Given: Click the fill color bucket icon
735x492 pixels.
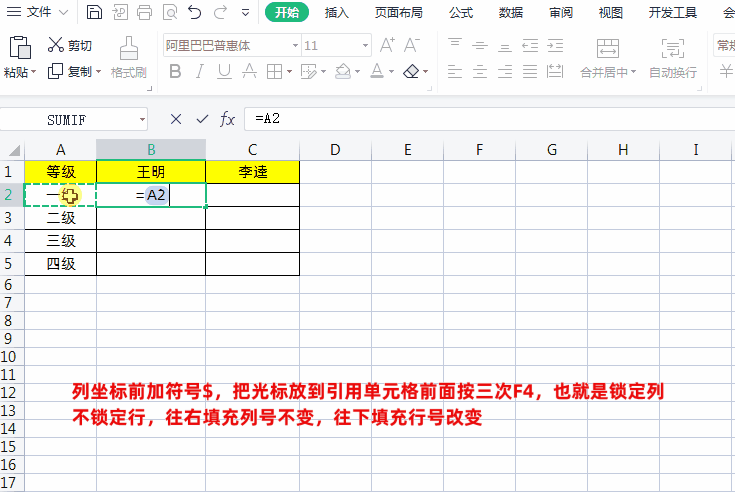Looking at the screenshot, I should (343, 72).
